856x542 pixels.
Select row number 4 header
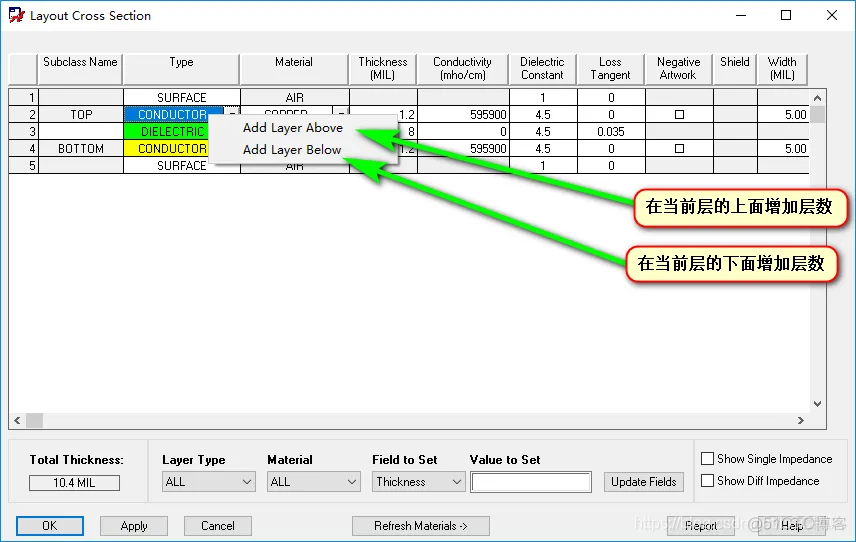[23, 148]
